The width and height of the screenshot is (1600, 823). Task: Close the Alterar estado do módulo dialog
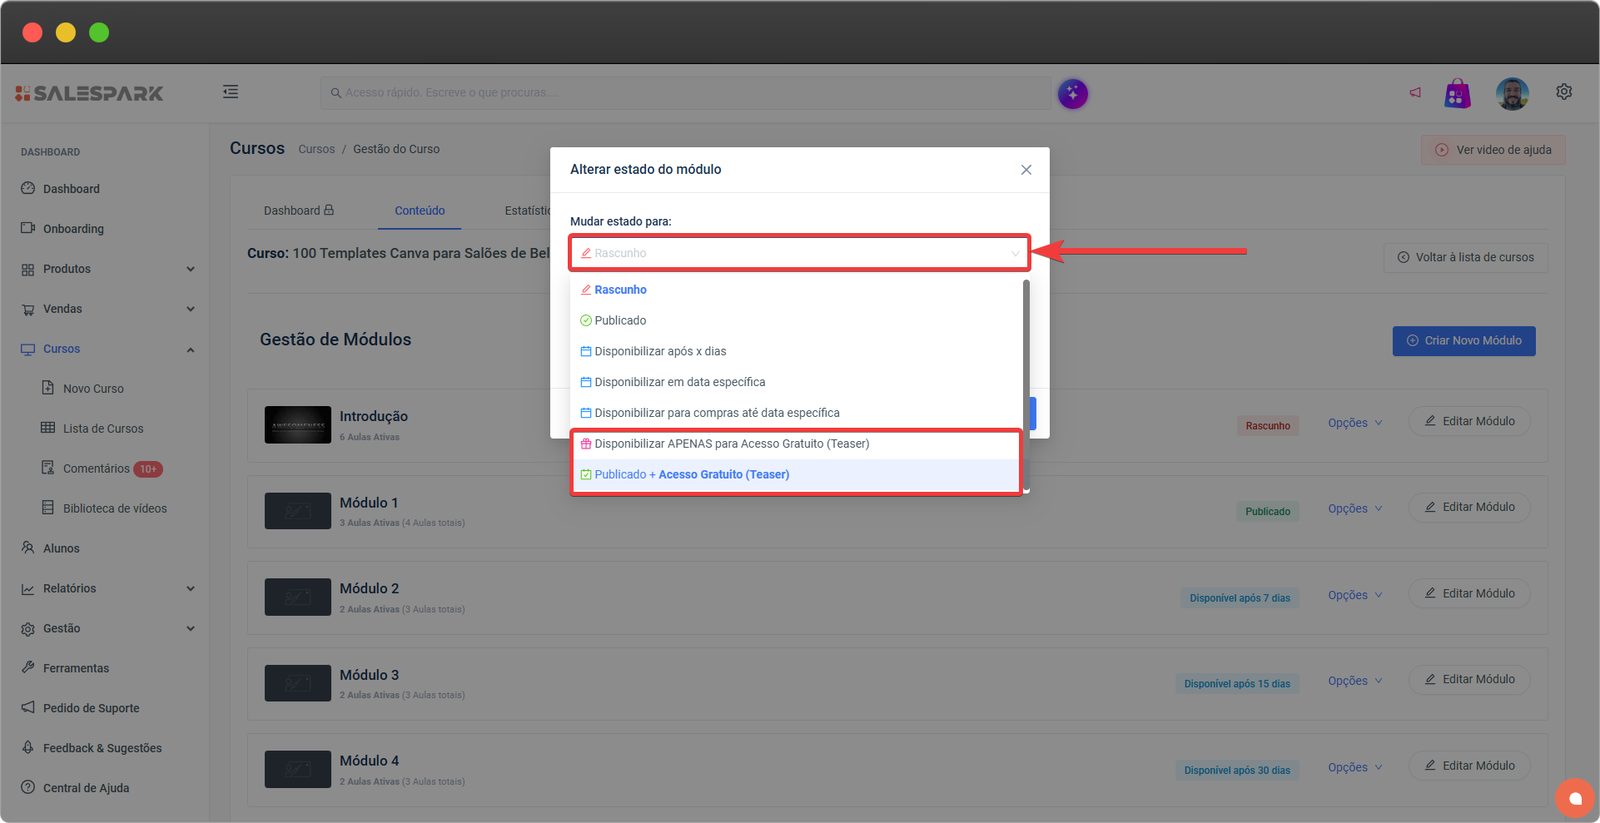click(1026, 170)
